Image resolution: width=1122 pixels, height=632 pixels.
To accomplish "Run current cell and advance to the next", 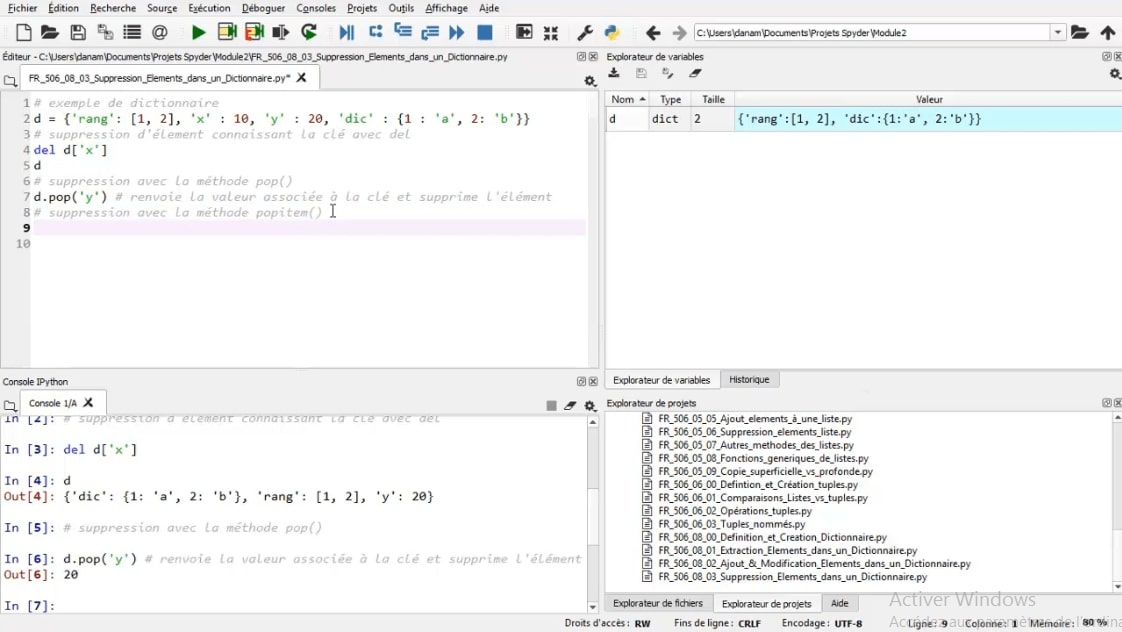I will [x=254, y=33].
